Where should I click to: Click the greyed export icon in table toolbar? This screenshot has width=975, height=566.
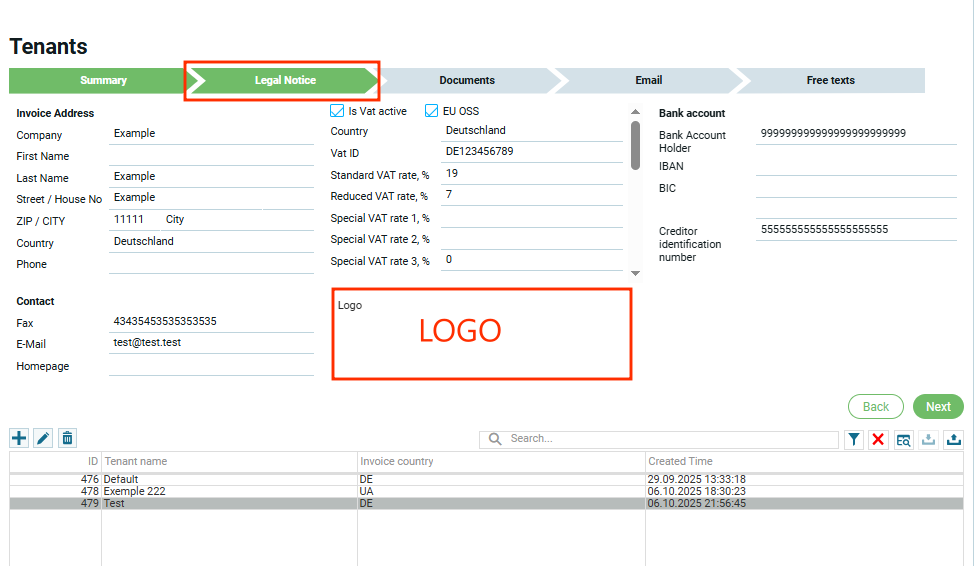point(928,440)
